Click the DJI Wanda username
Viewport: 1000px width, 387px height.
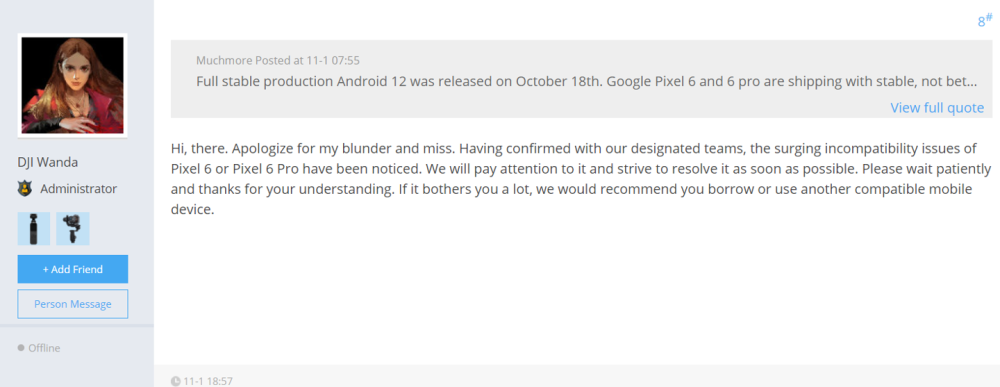[47, 162]
